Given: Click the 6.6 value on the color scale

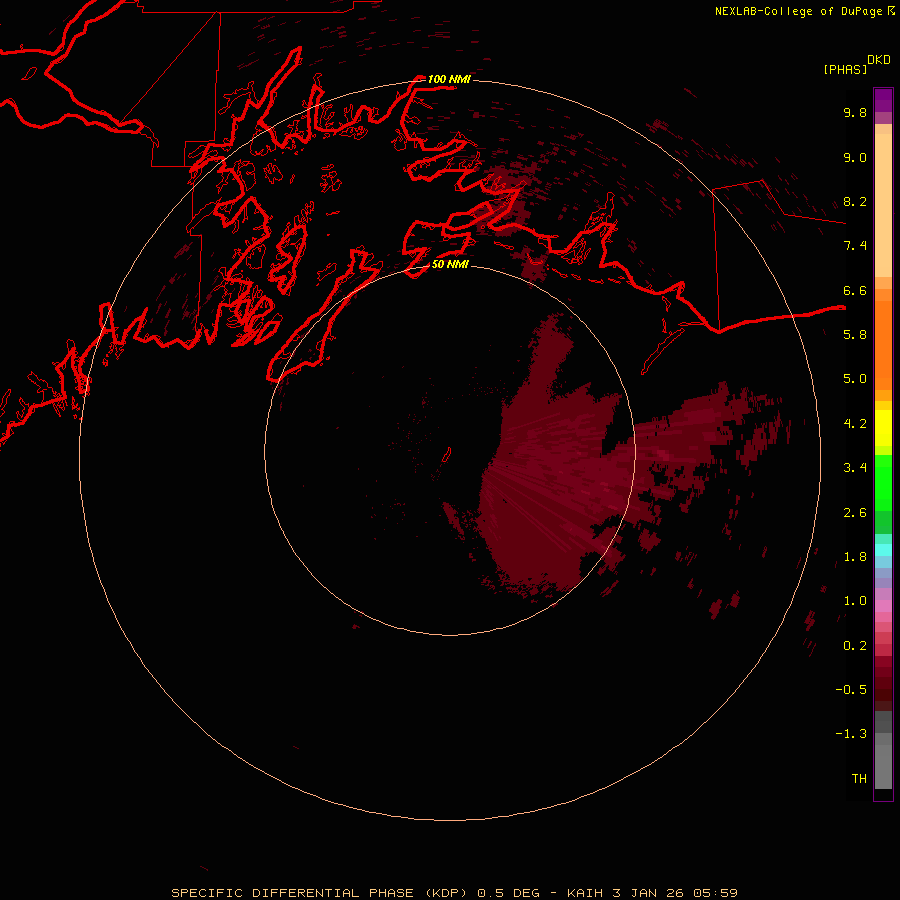Looking at the screenshot, I should click(x=855, y=290).
